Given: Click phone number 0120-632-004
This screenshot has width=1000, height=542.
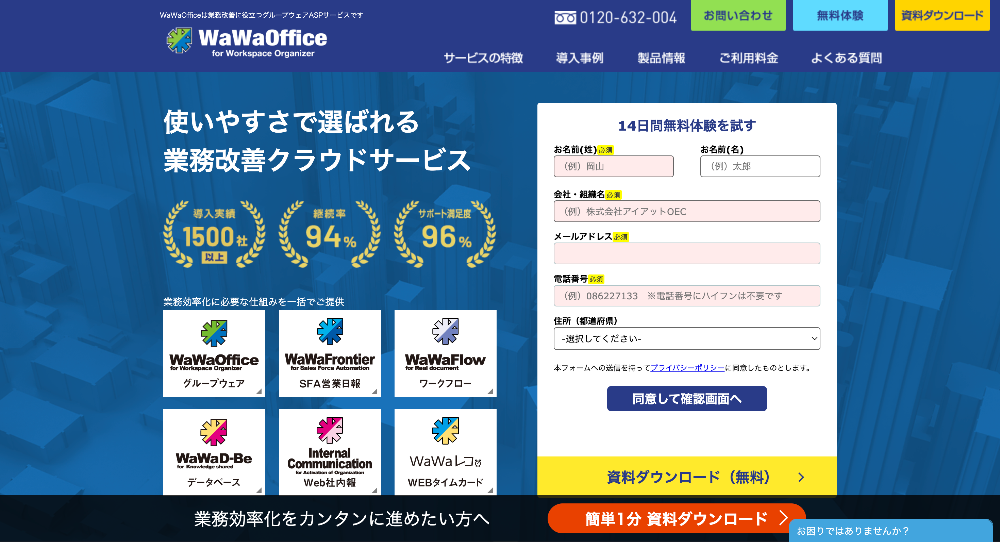Looking at the screenshot, I should (628, 18).
